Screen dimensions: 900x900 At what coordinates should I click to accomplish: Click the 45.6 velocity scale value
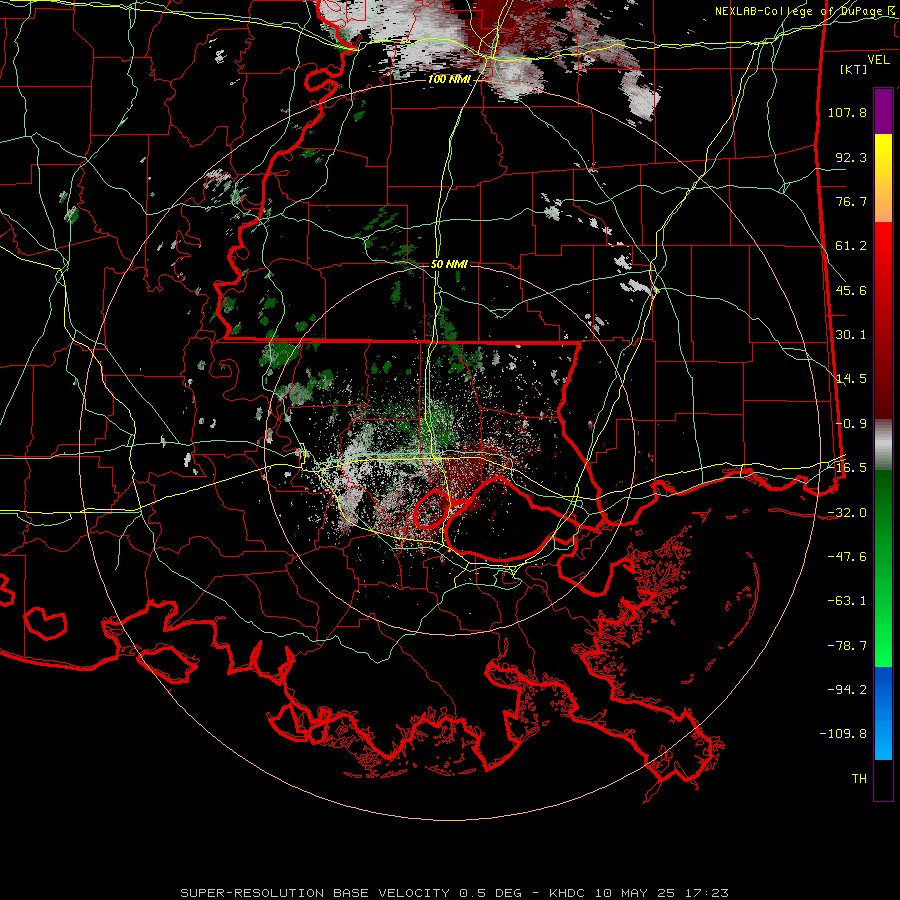pyautogui.click(x=851, y=290)
